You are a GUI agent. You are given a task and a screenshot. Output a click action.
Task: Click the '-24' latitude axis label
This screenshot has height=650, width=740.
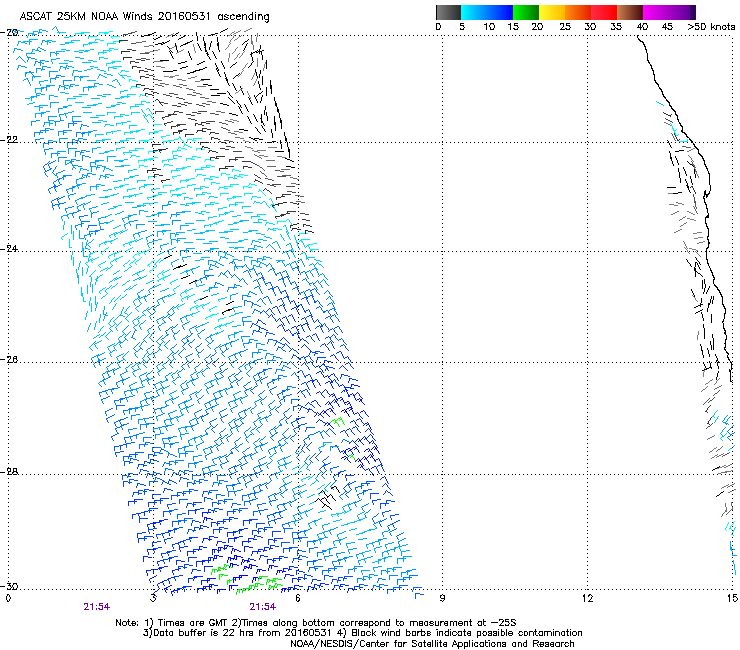(9, 248)
